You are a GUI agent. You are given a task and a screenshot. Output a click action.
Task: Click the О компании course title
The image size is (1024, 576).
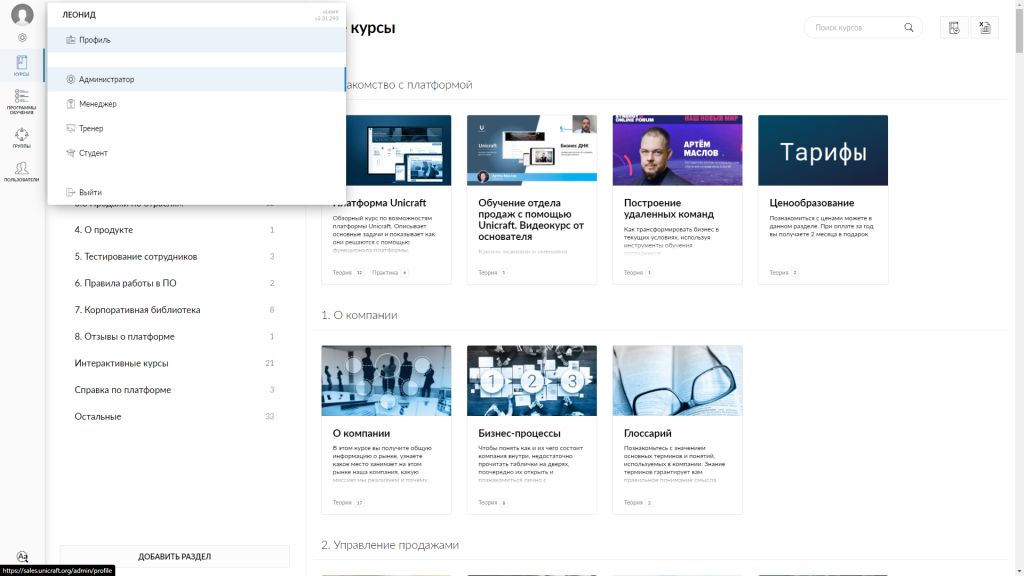click(x=361, y=433)
